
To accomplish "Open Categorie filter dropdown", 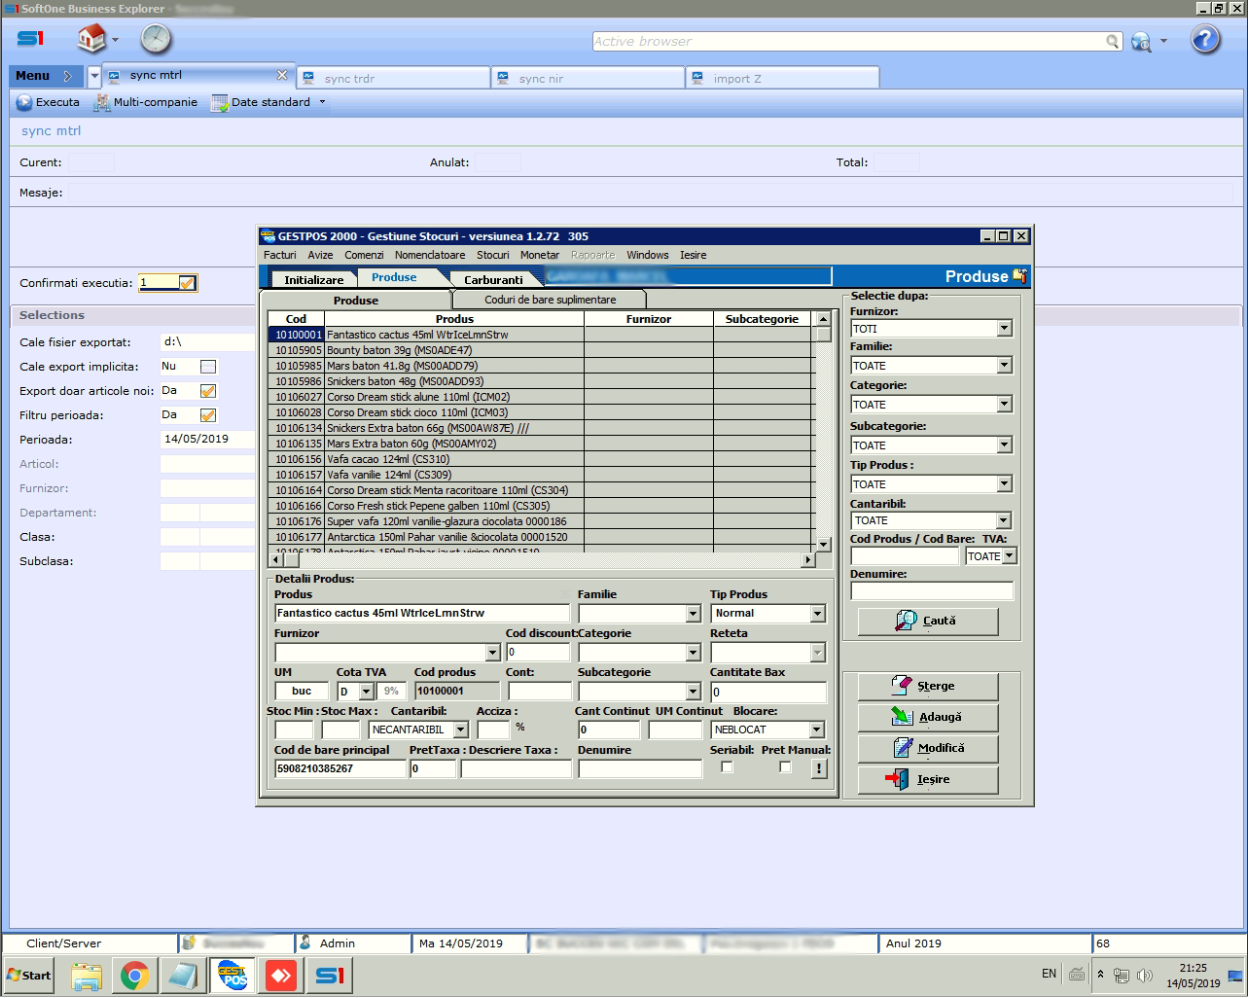I will [1004, 405].
